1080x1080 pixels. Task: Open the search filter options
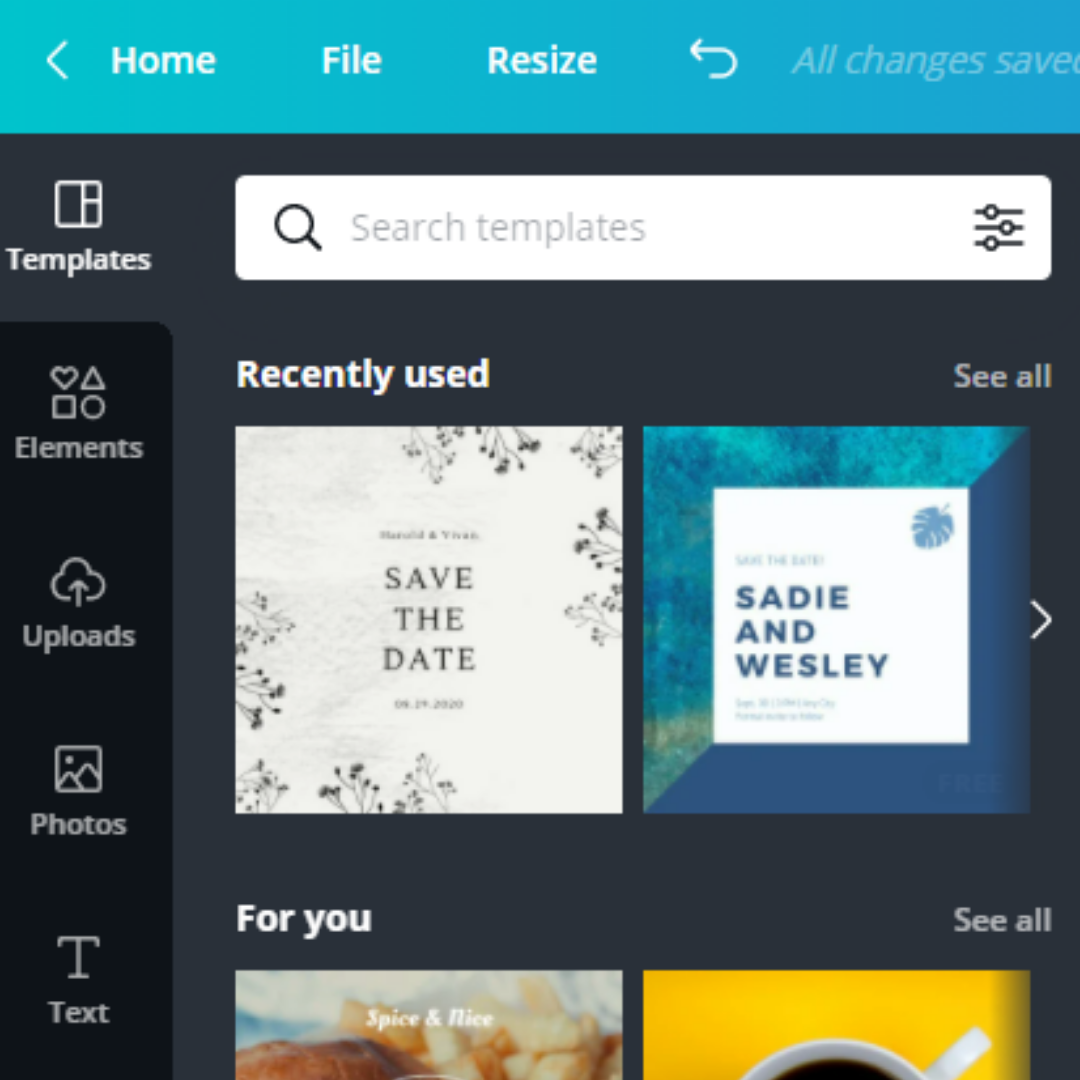click(999, 227)
